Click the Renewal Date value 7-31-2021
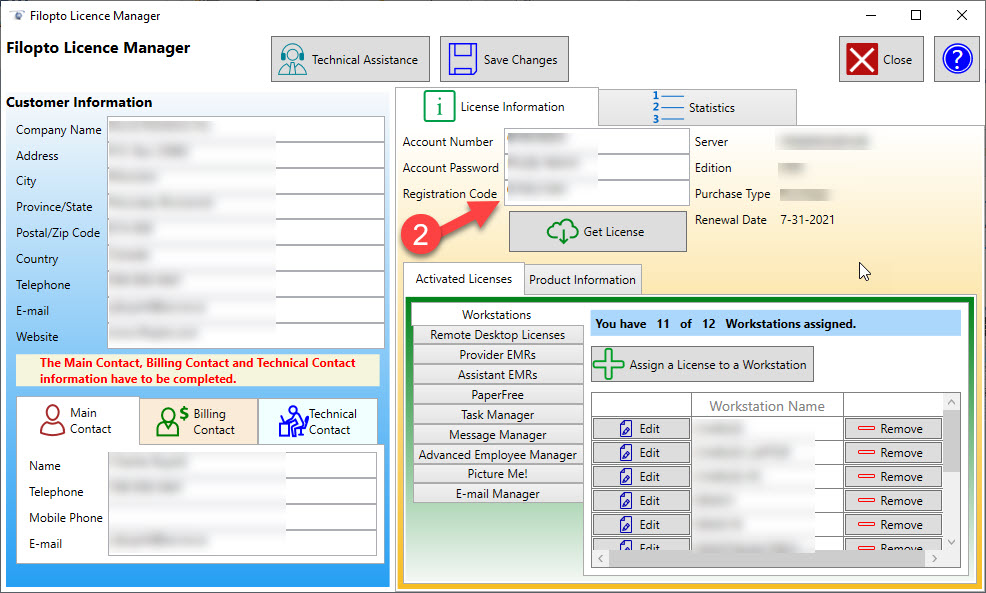 coord(807,219)
